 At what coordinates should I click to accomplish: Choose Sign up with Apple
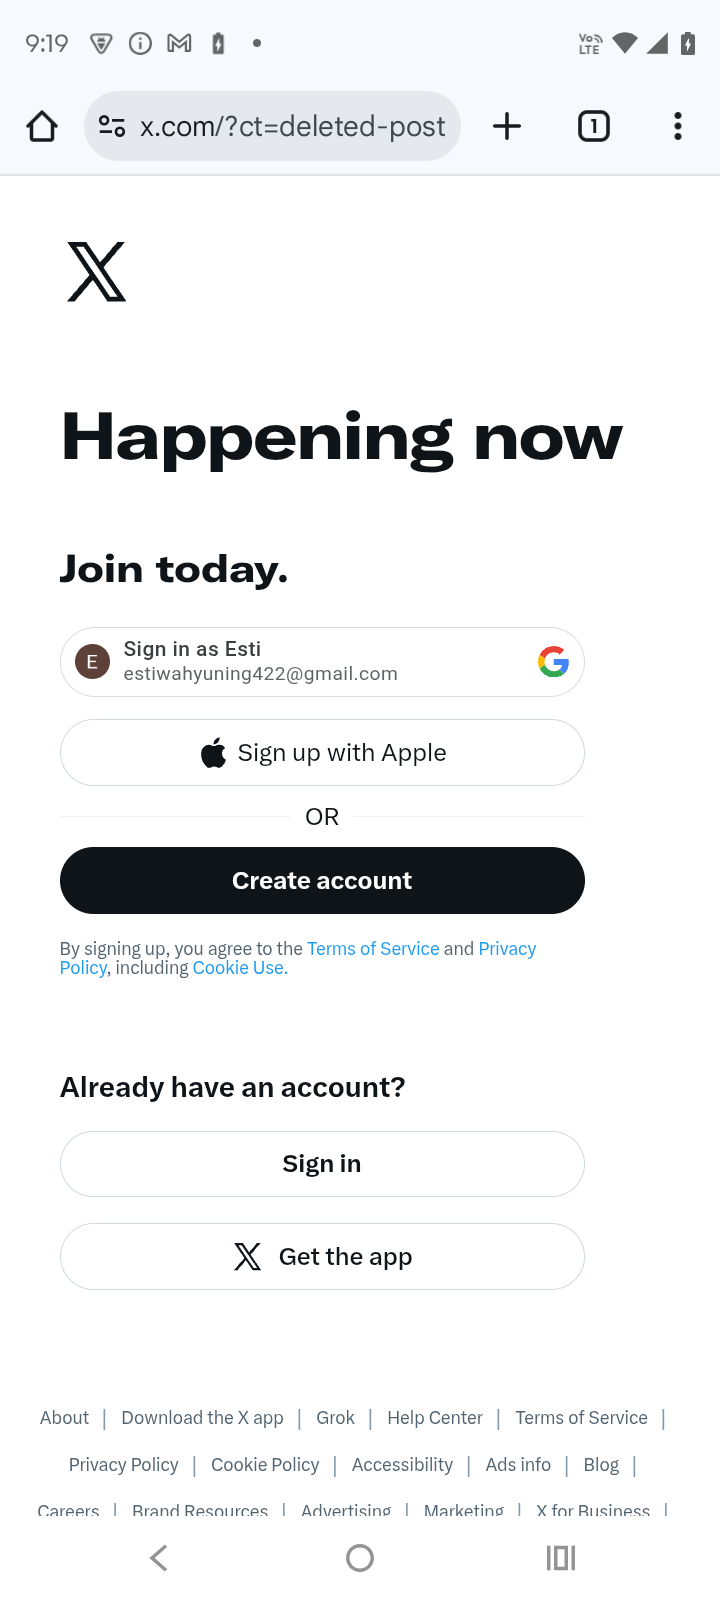[x=322, y=753]
